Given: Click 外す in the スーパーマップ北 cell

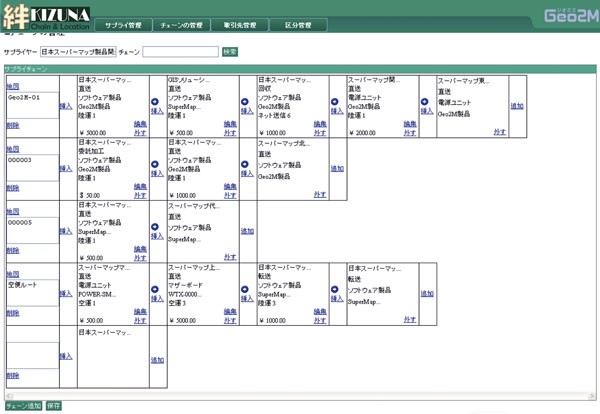Looking at the screenshot, I should click(320, 194).
